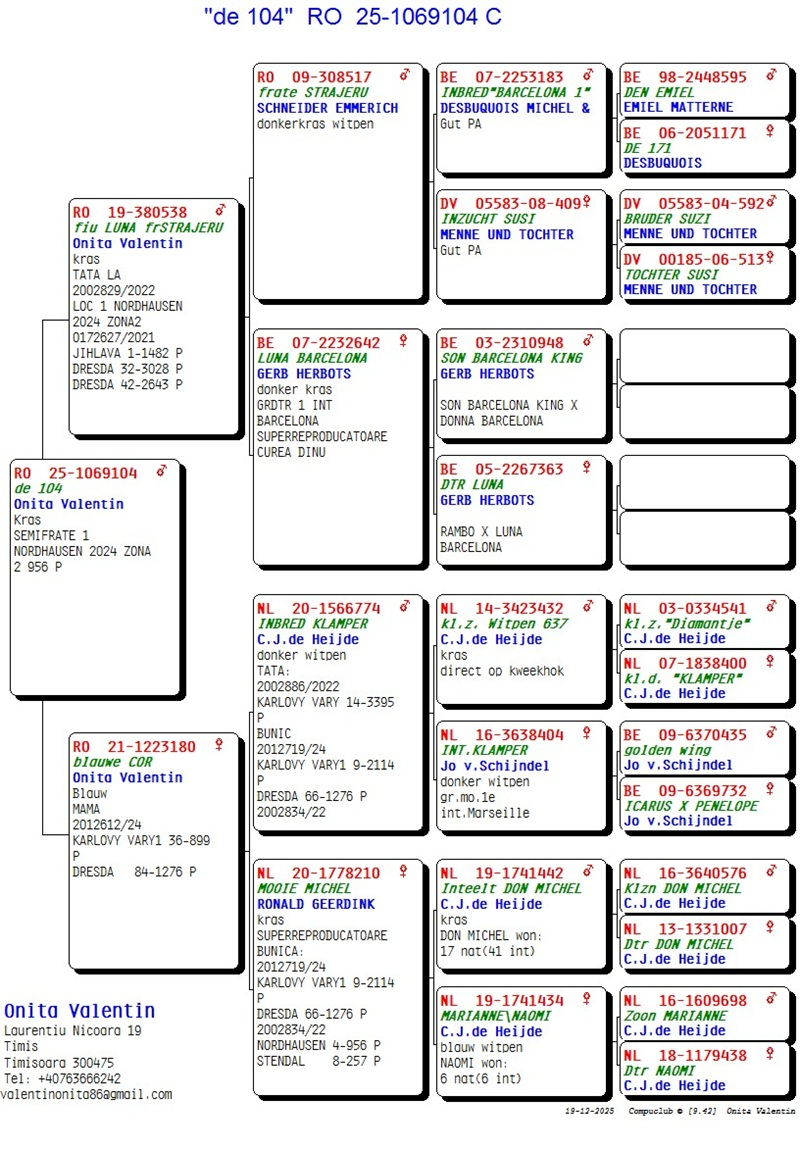Click the female symbol beside RO 21-1223180
This screenshot has width=800, height=1149.
tap(219, 745)
